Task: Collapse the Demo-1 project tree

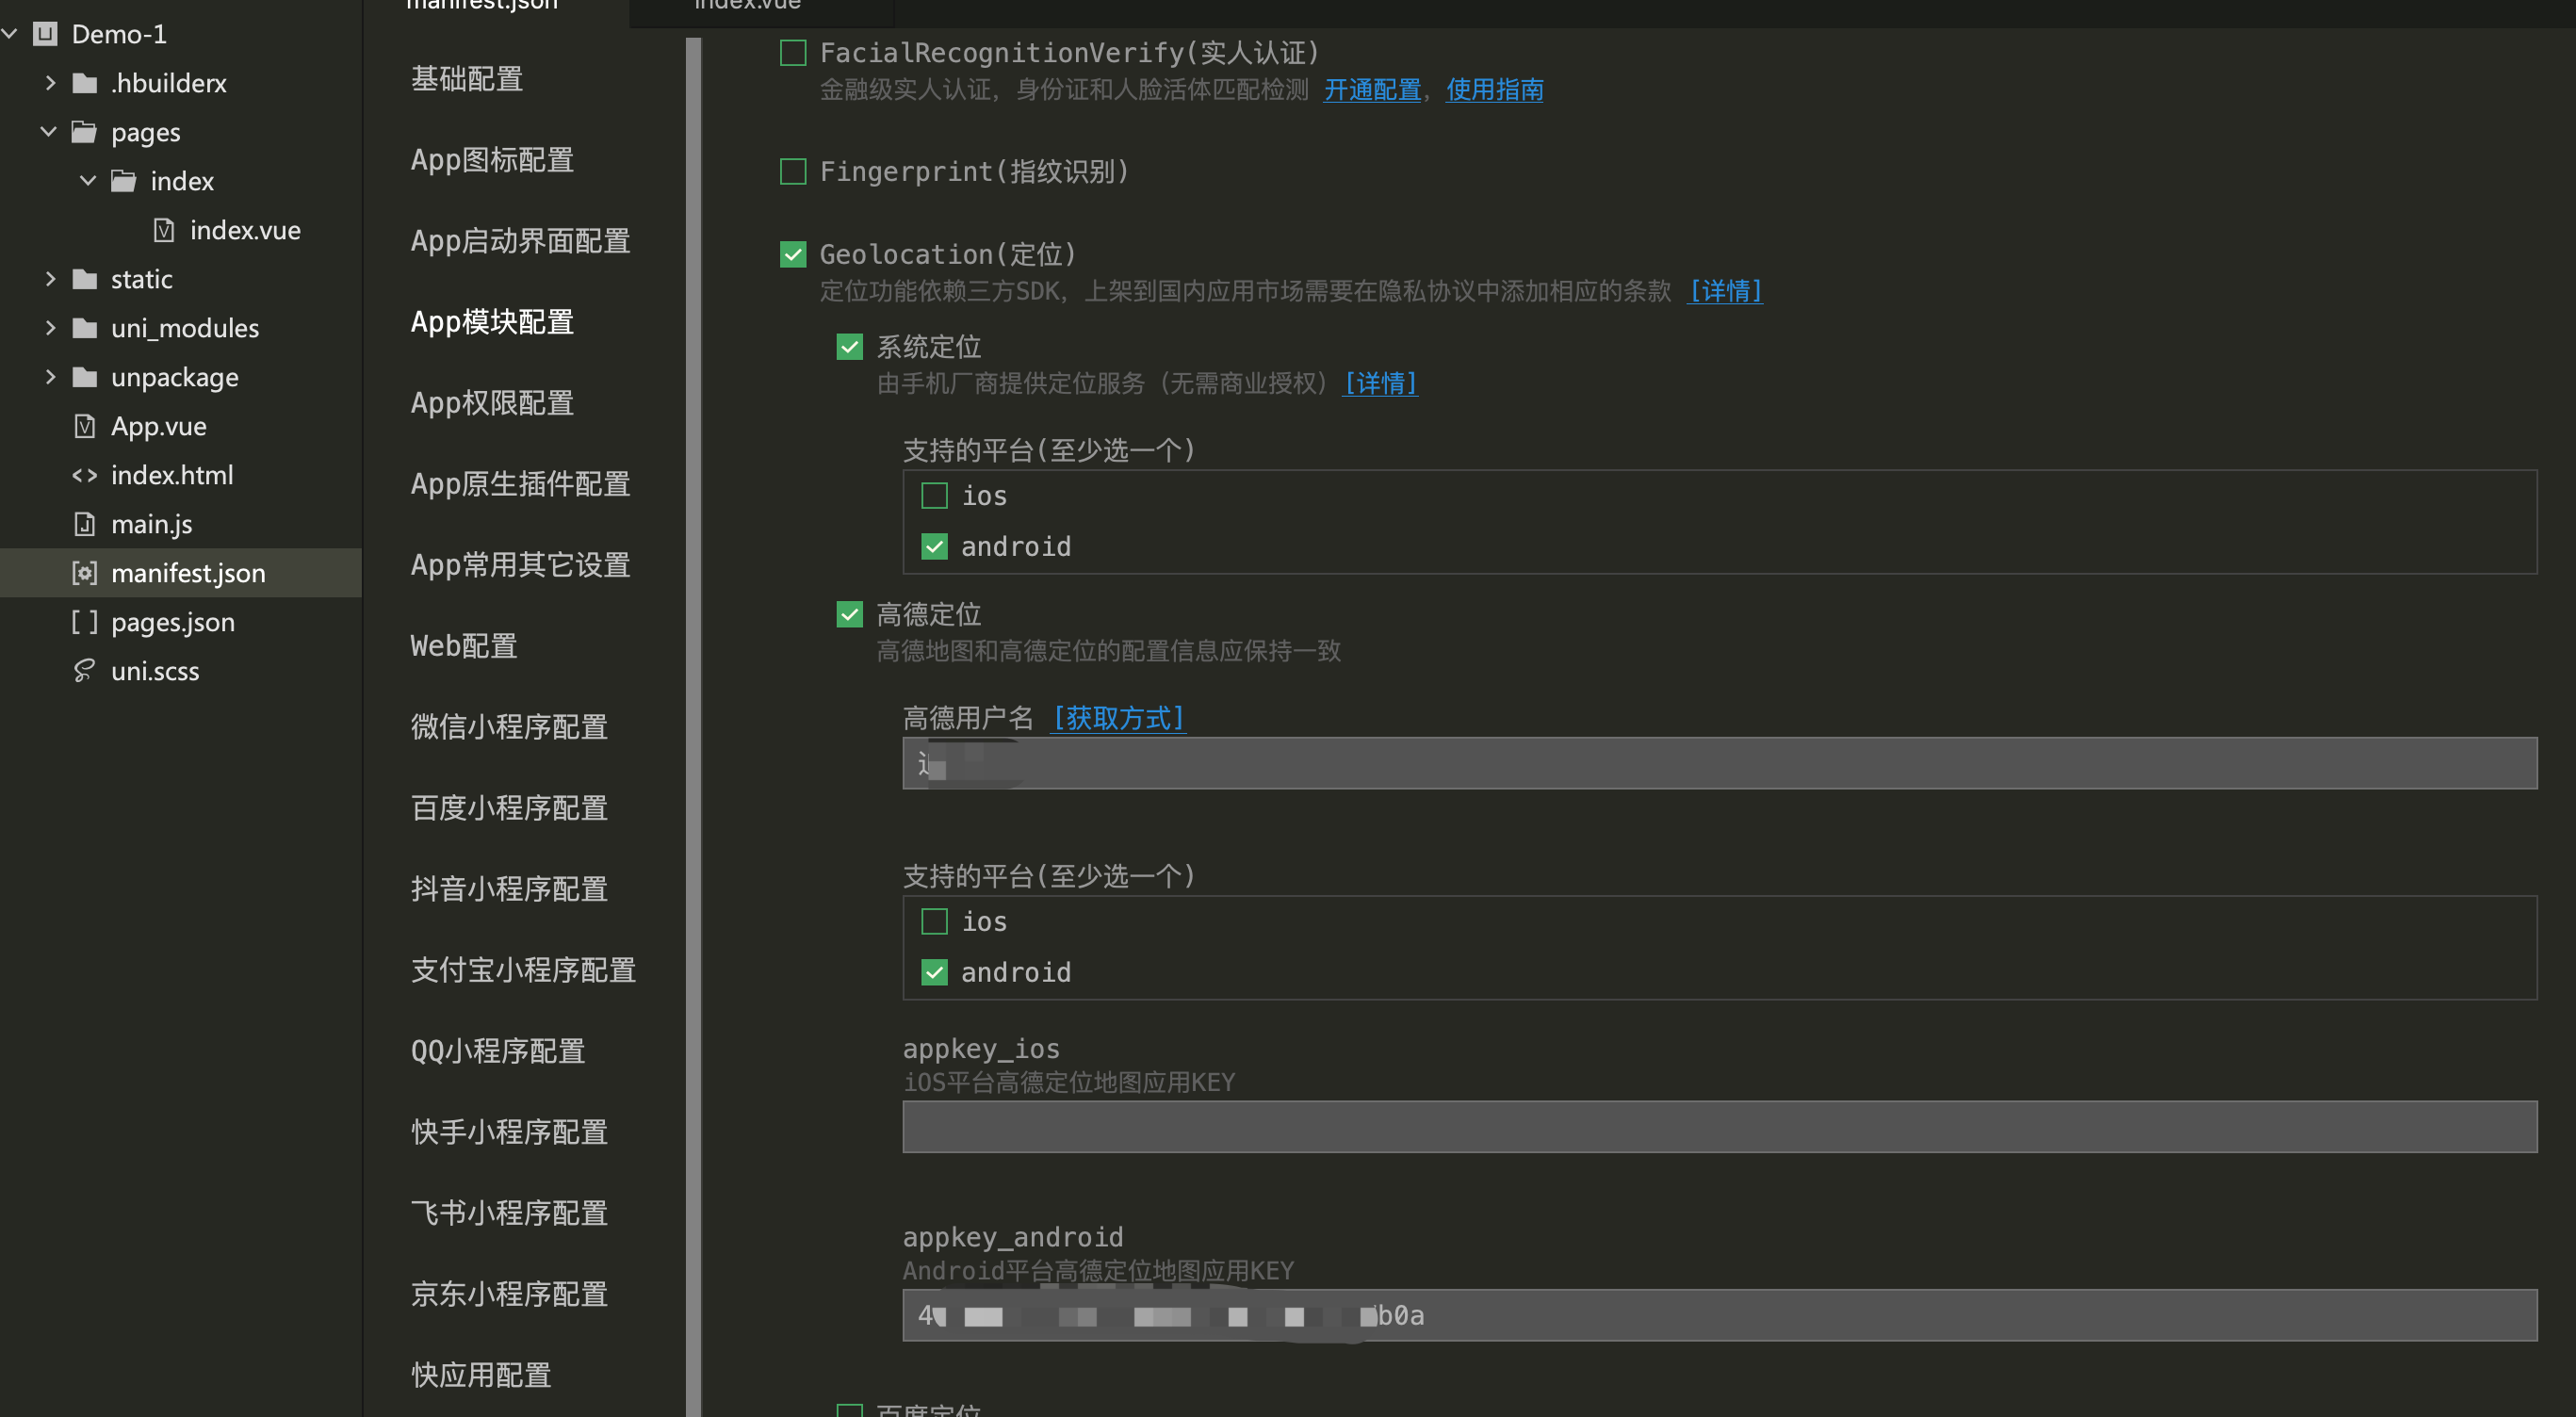Action: [x=10, y=34]
